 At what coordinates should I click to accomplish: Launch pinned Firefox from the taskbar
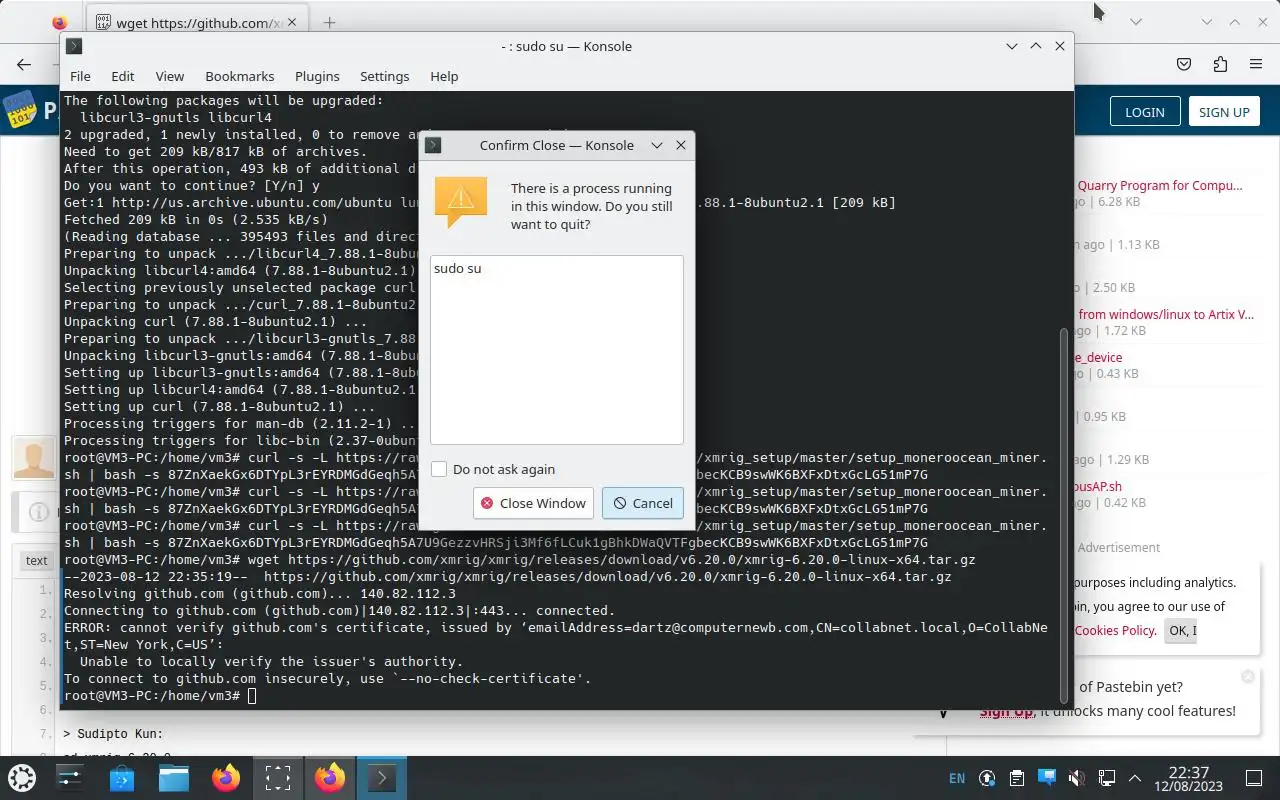point(226,778)
